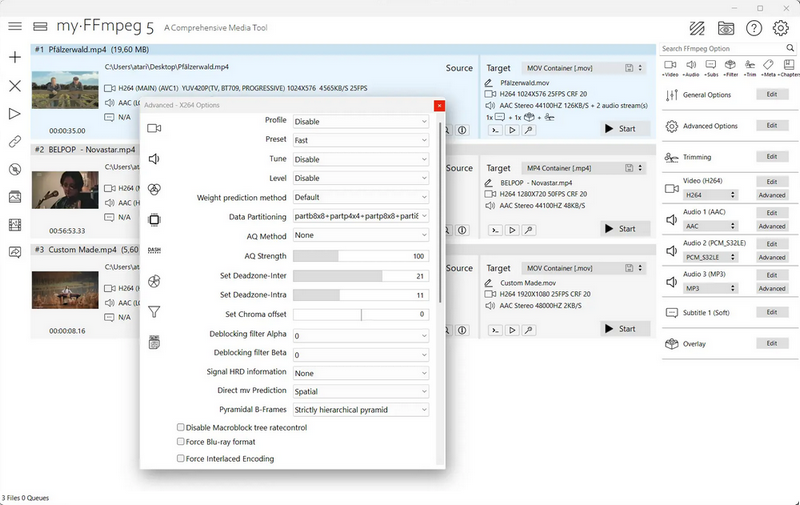Open the Preset dropdown showing Fast
The image size is (800, 505).
(361, 140)
